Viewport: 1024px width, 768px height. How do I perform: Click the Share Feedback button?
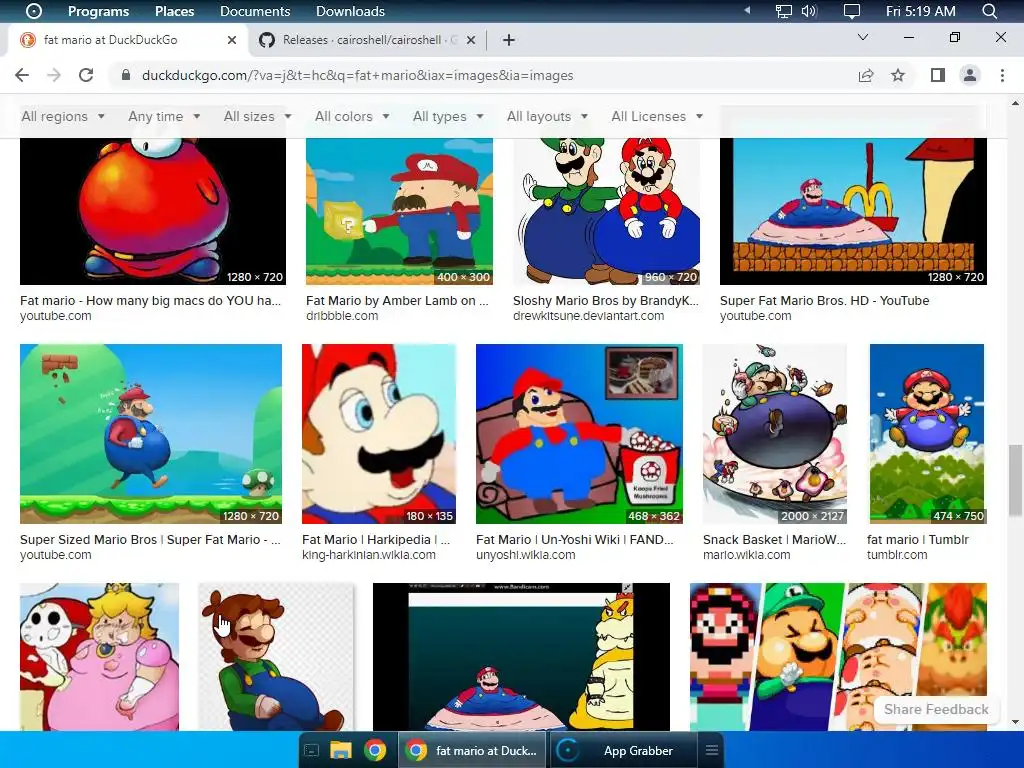[936, 709]
